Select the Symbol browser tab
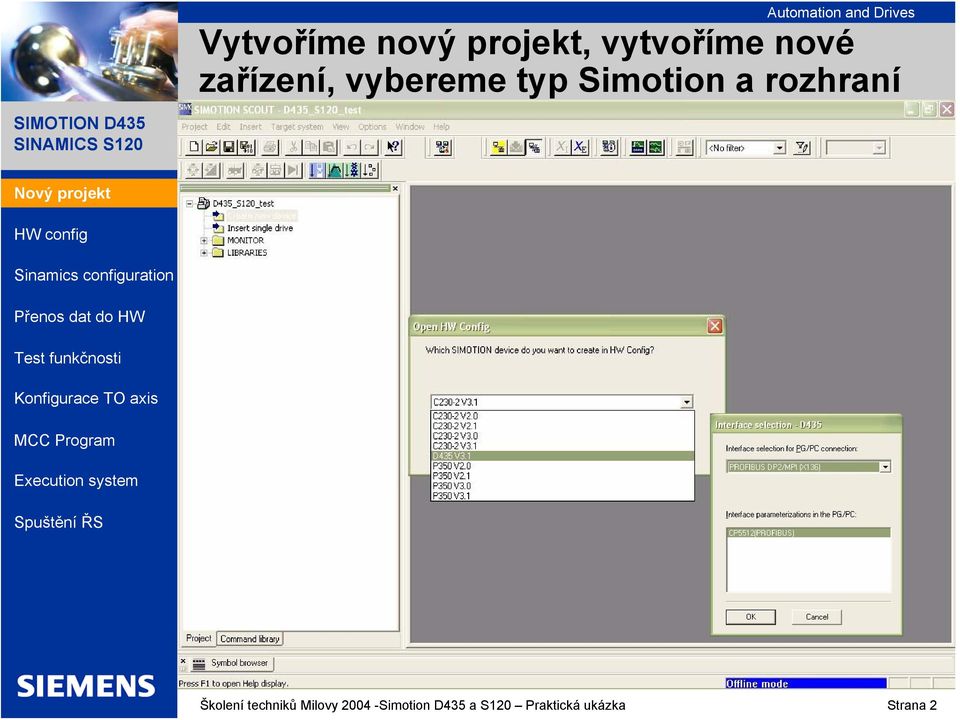This screenshot has width=960, height=720. 233,663
